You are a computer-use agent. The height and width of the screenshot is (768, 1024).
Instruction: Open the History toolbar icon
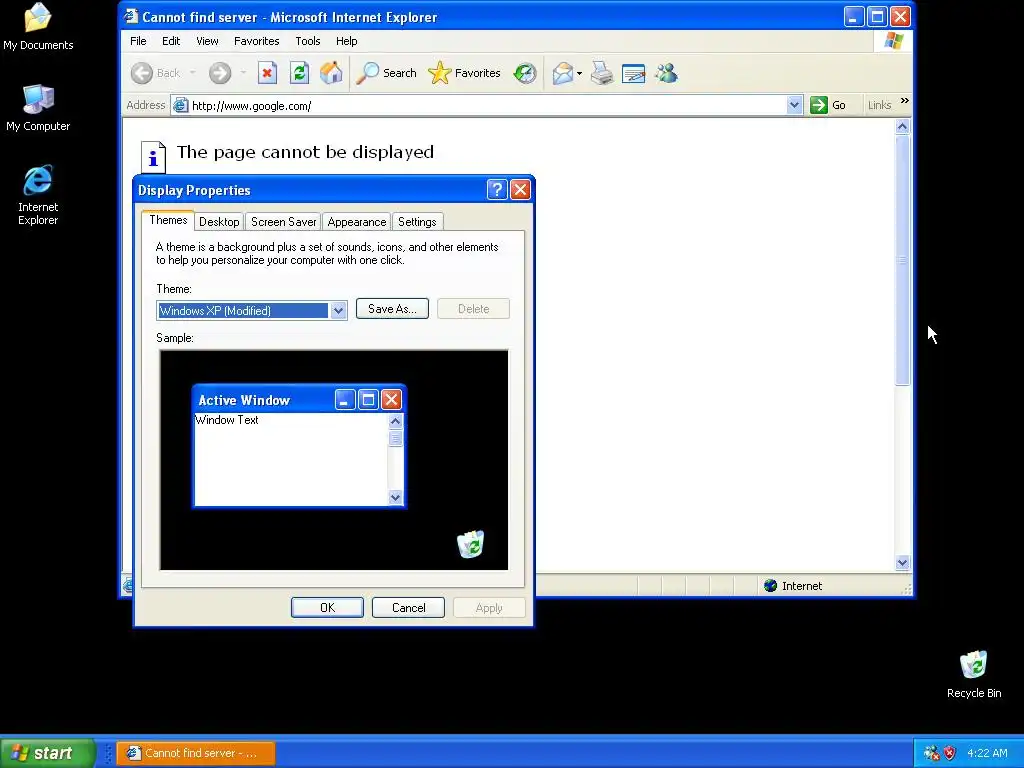pyautogui.click(x=524, y=73)
